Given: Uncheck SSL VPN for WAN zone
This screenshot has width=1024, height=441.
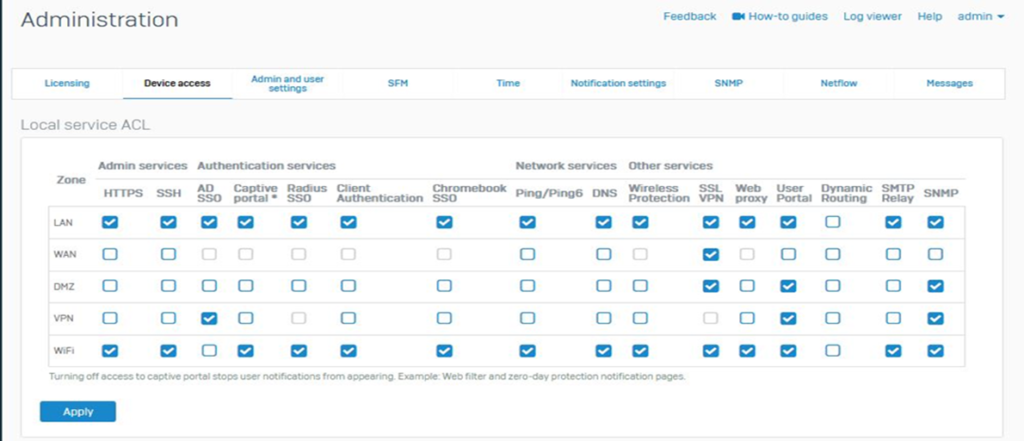Looking at the screenshot, I should [711, 255].
